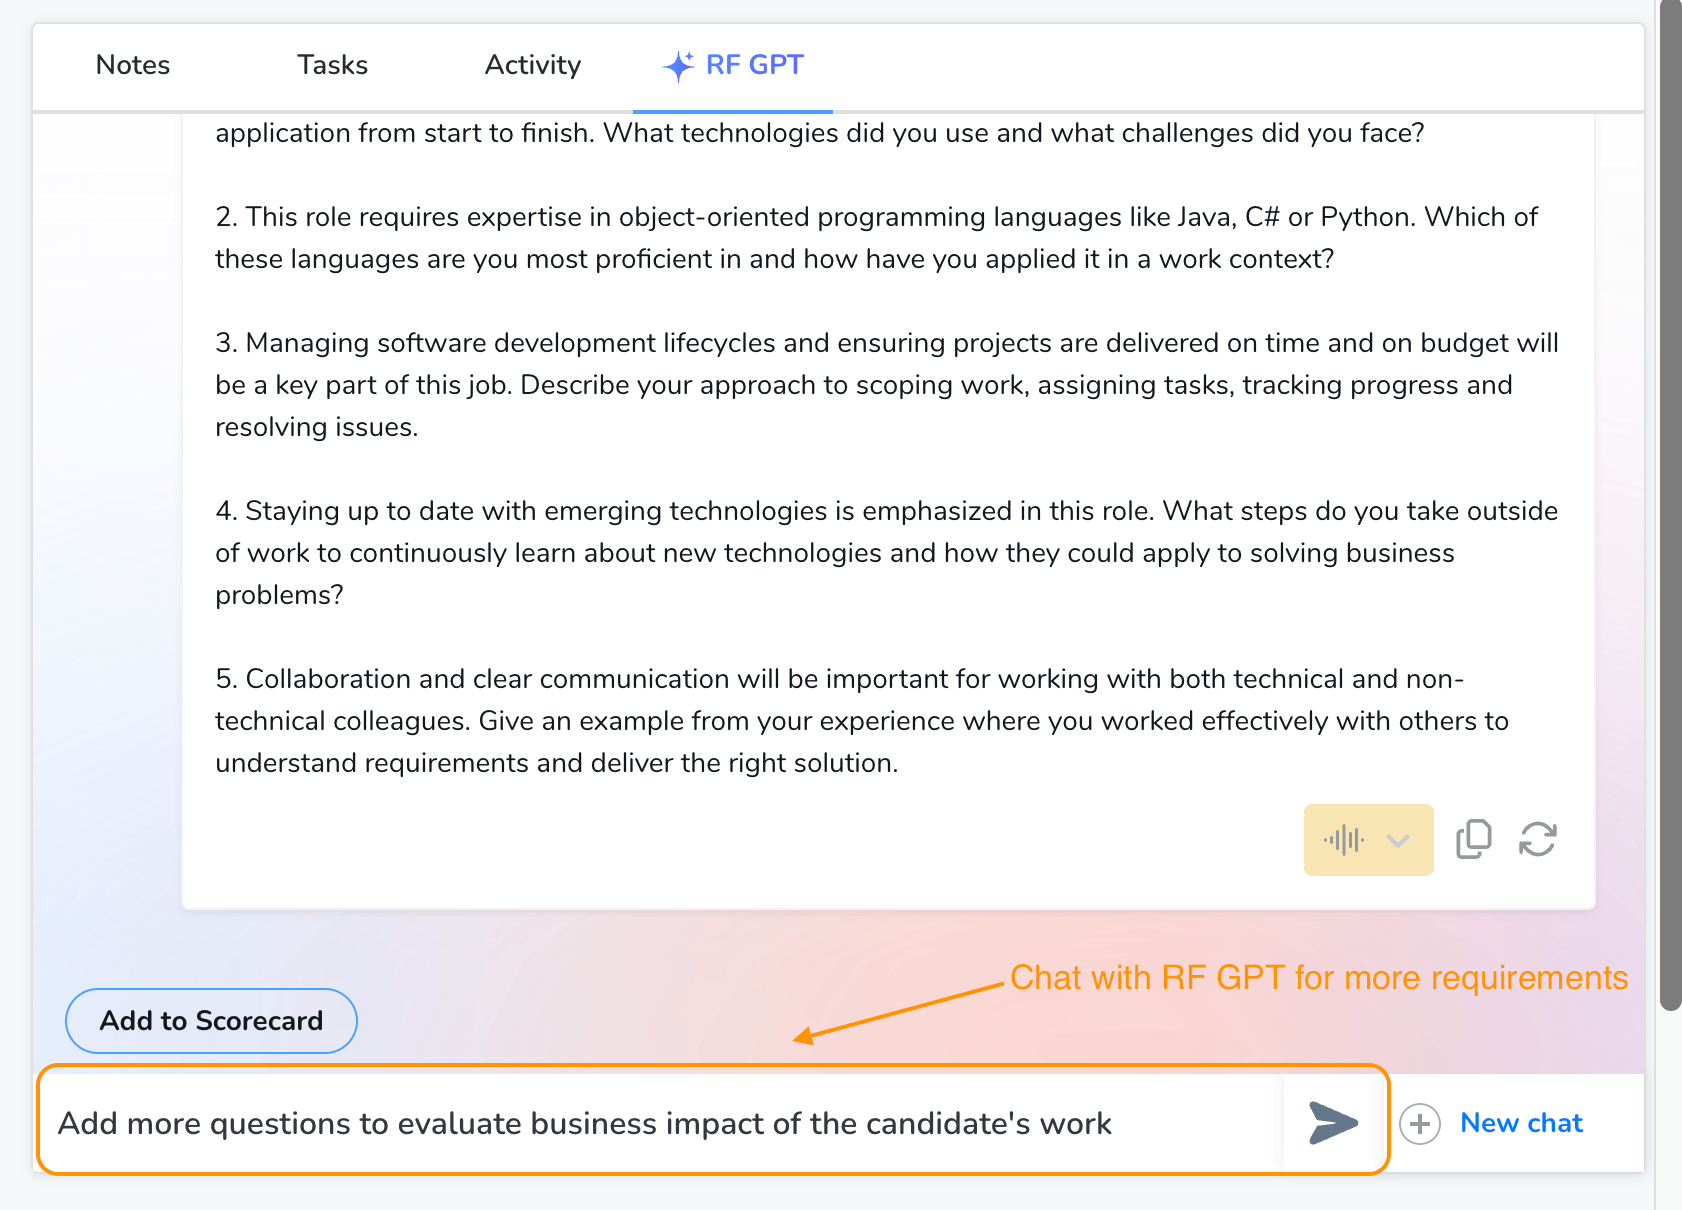Go to the Activity tab
1682x1210 pixels.
532,66
